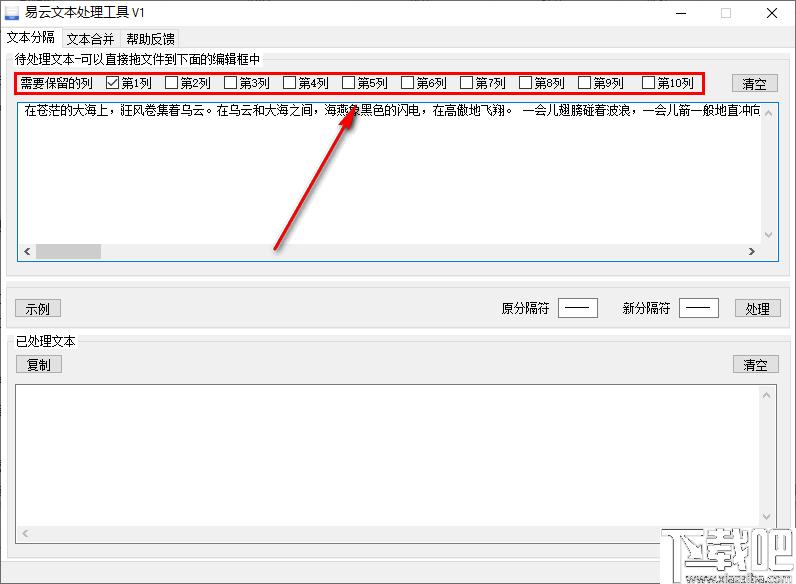This screenshot has width=796, height=584.
Task: Click the 易云文本处理工具 title bar app icon
Action: point(12,13)
